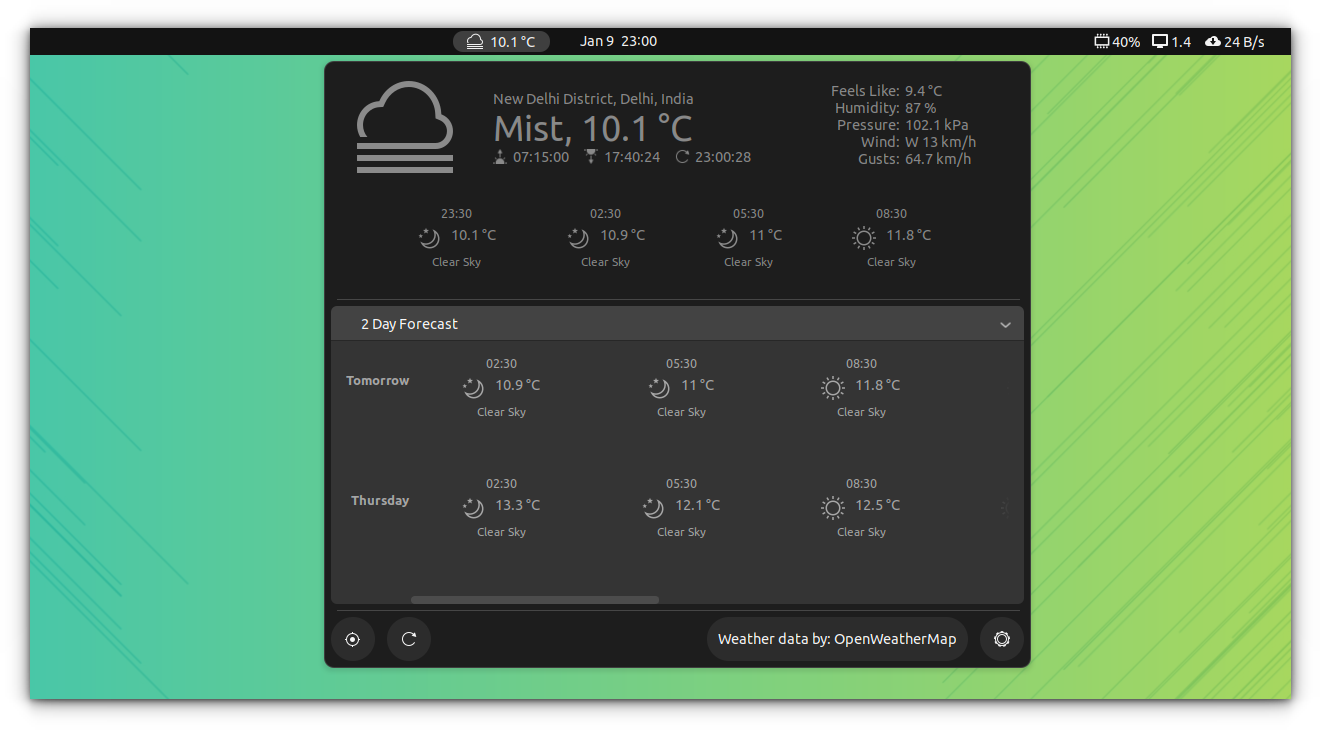Click the Weather data by OpenWeatherMap link
Image resolution: width=1321 pixels, height=731 pixels.
837,638
